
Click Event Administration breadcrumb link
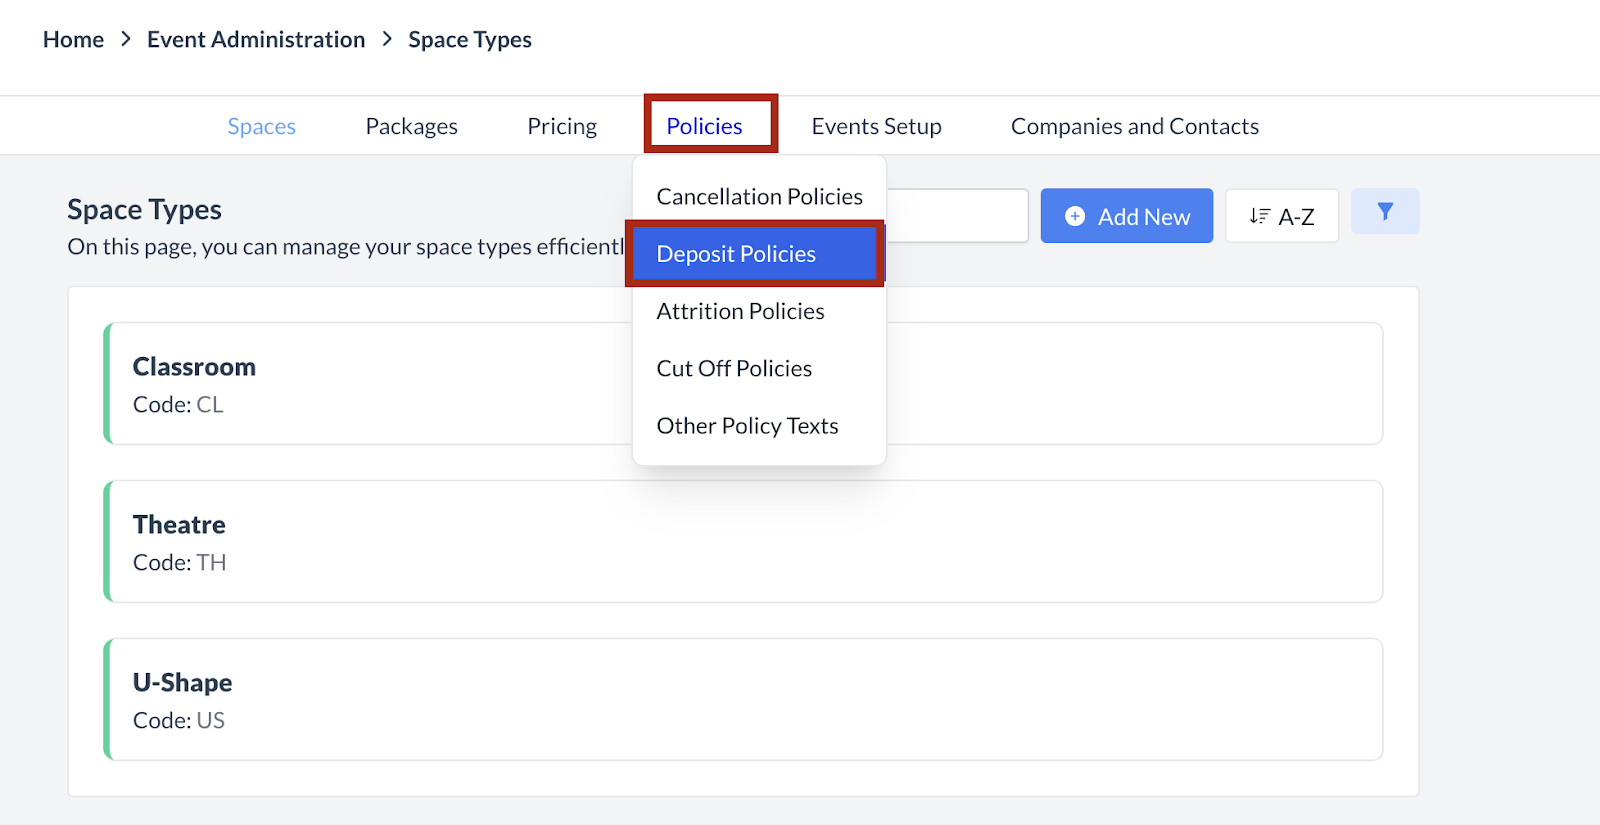click(x=256, y=40)
